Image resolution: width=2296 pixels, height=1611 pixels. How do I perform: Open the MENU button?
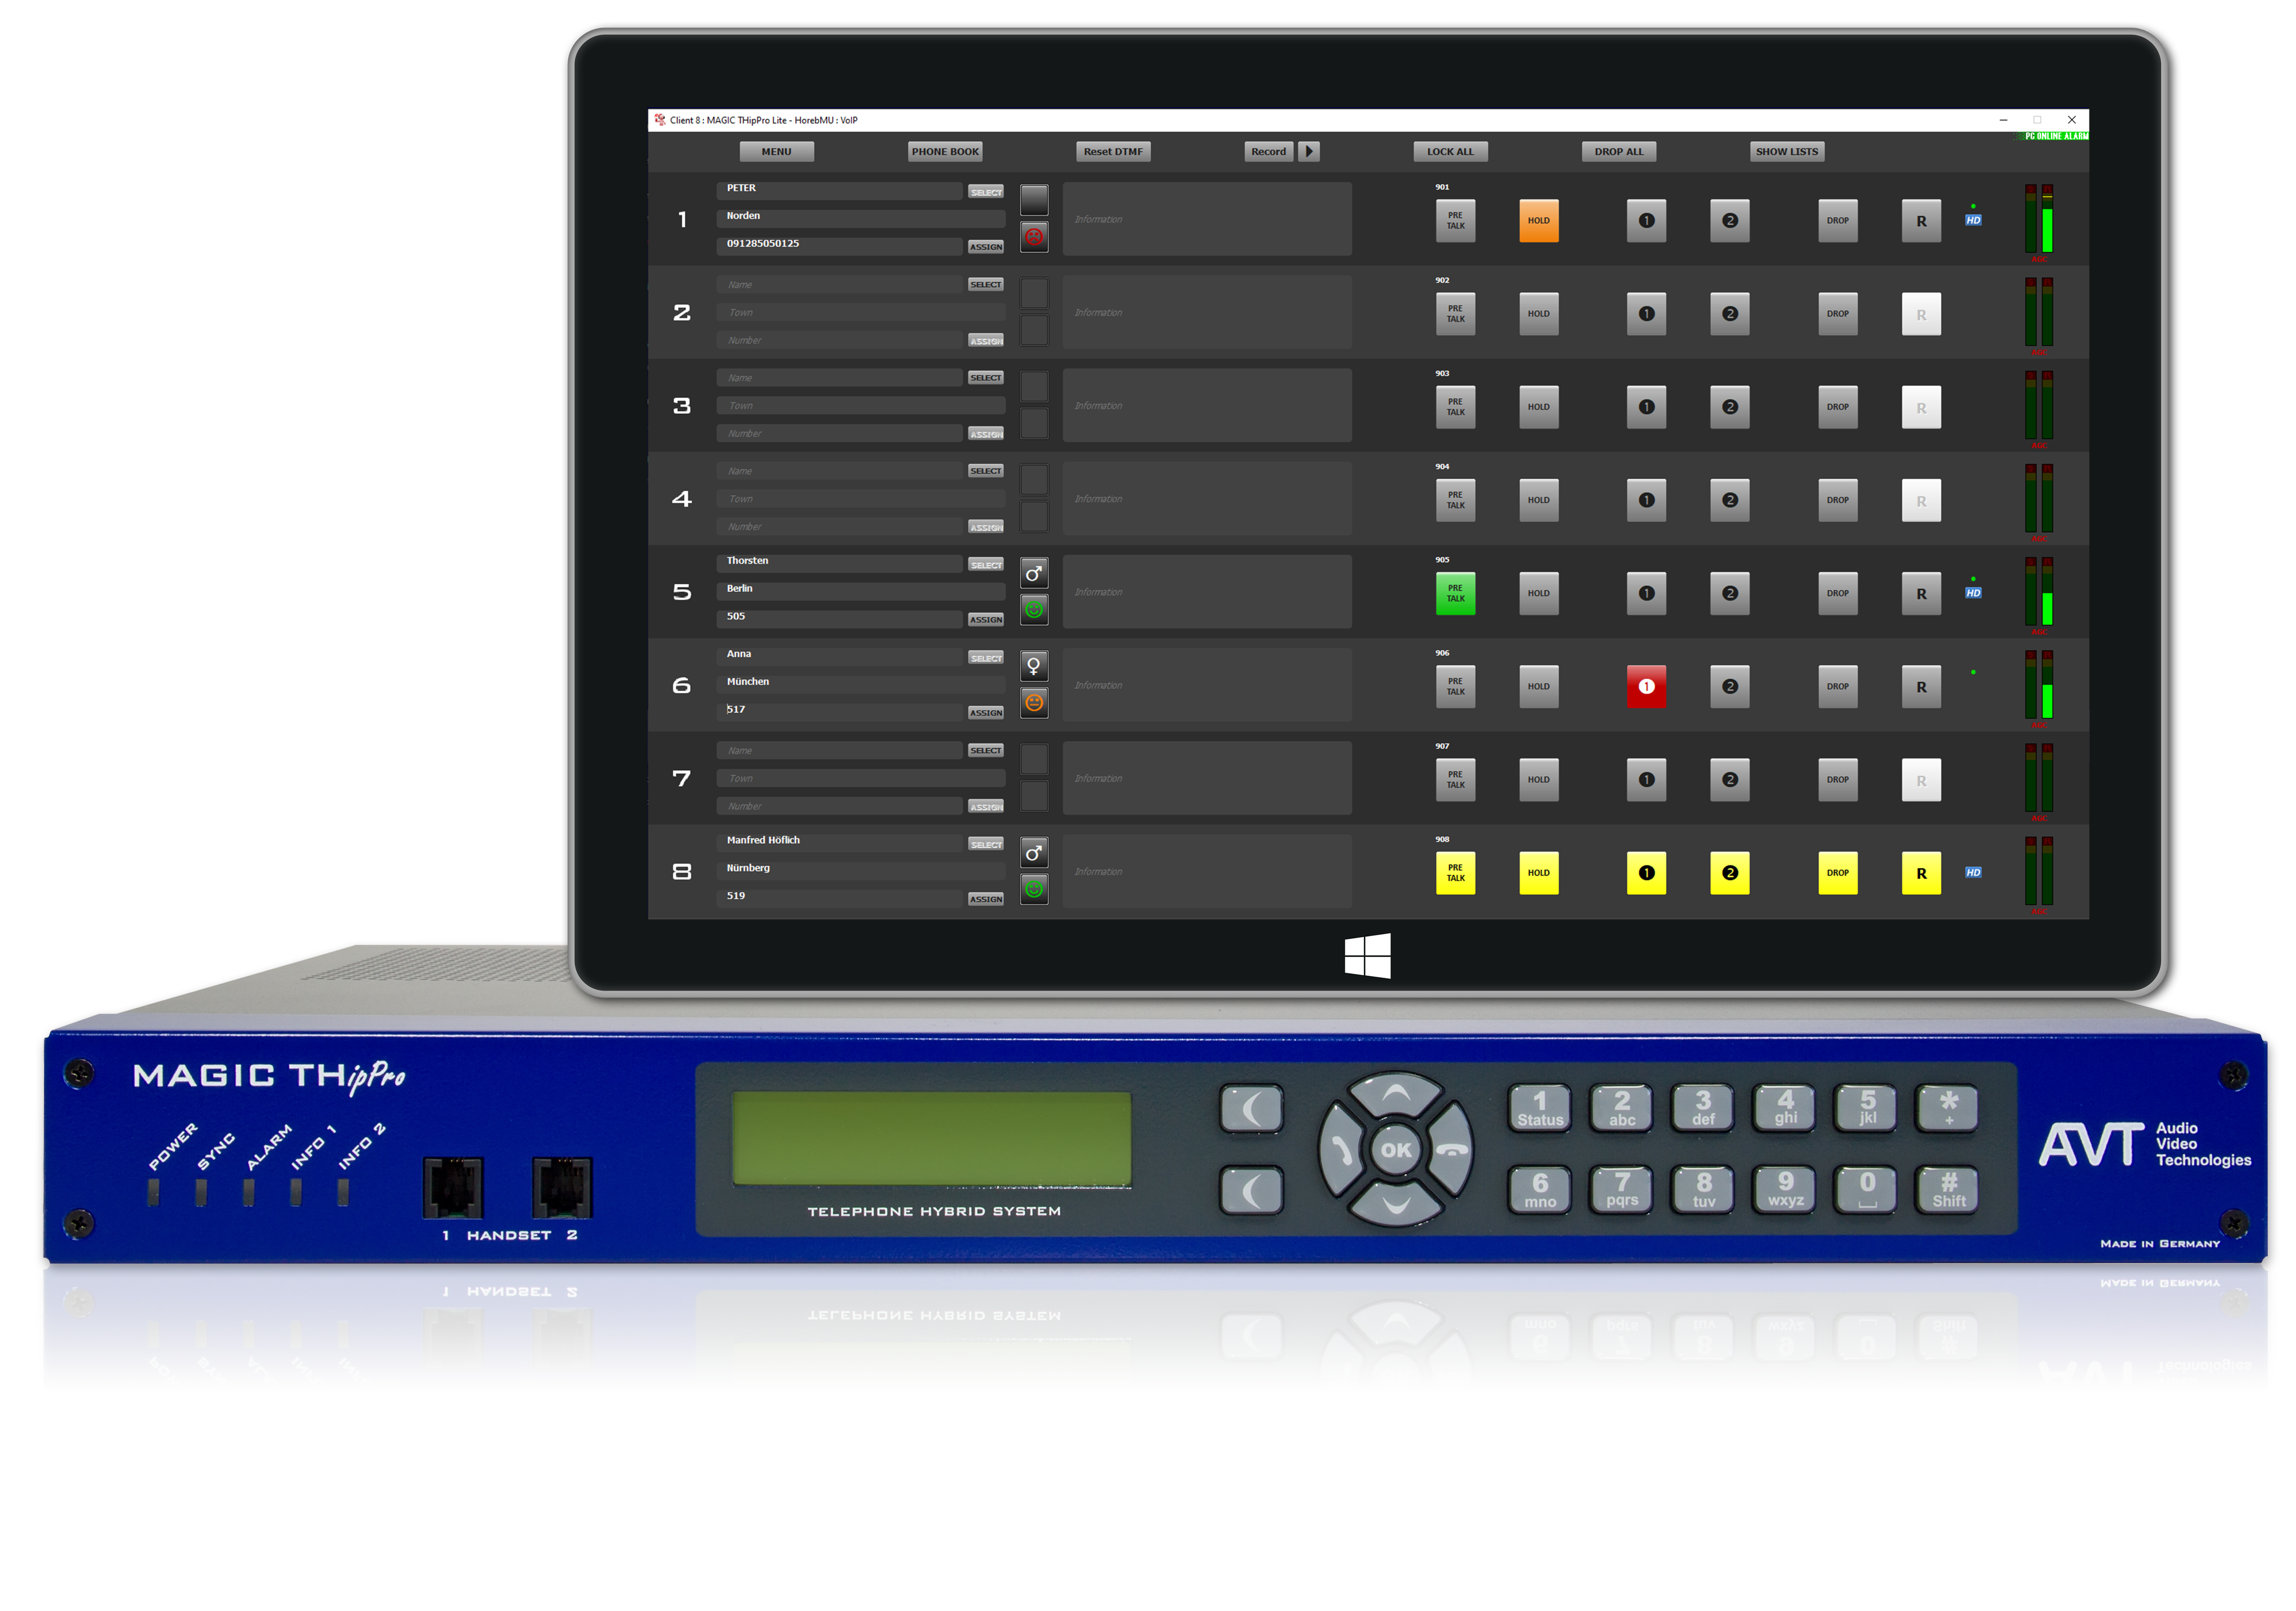click(x=776, y=152)
